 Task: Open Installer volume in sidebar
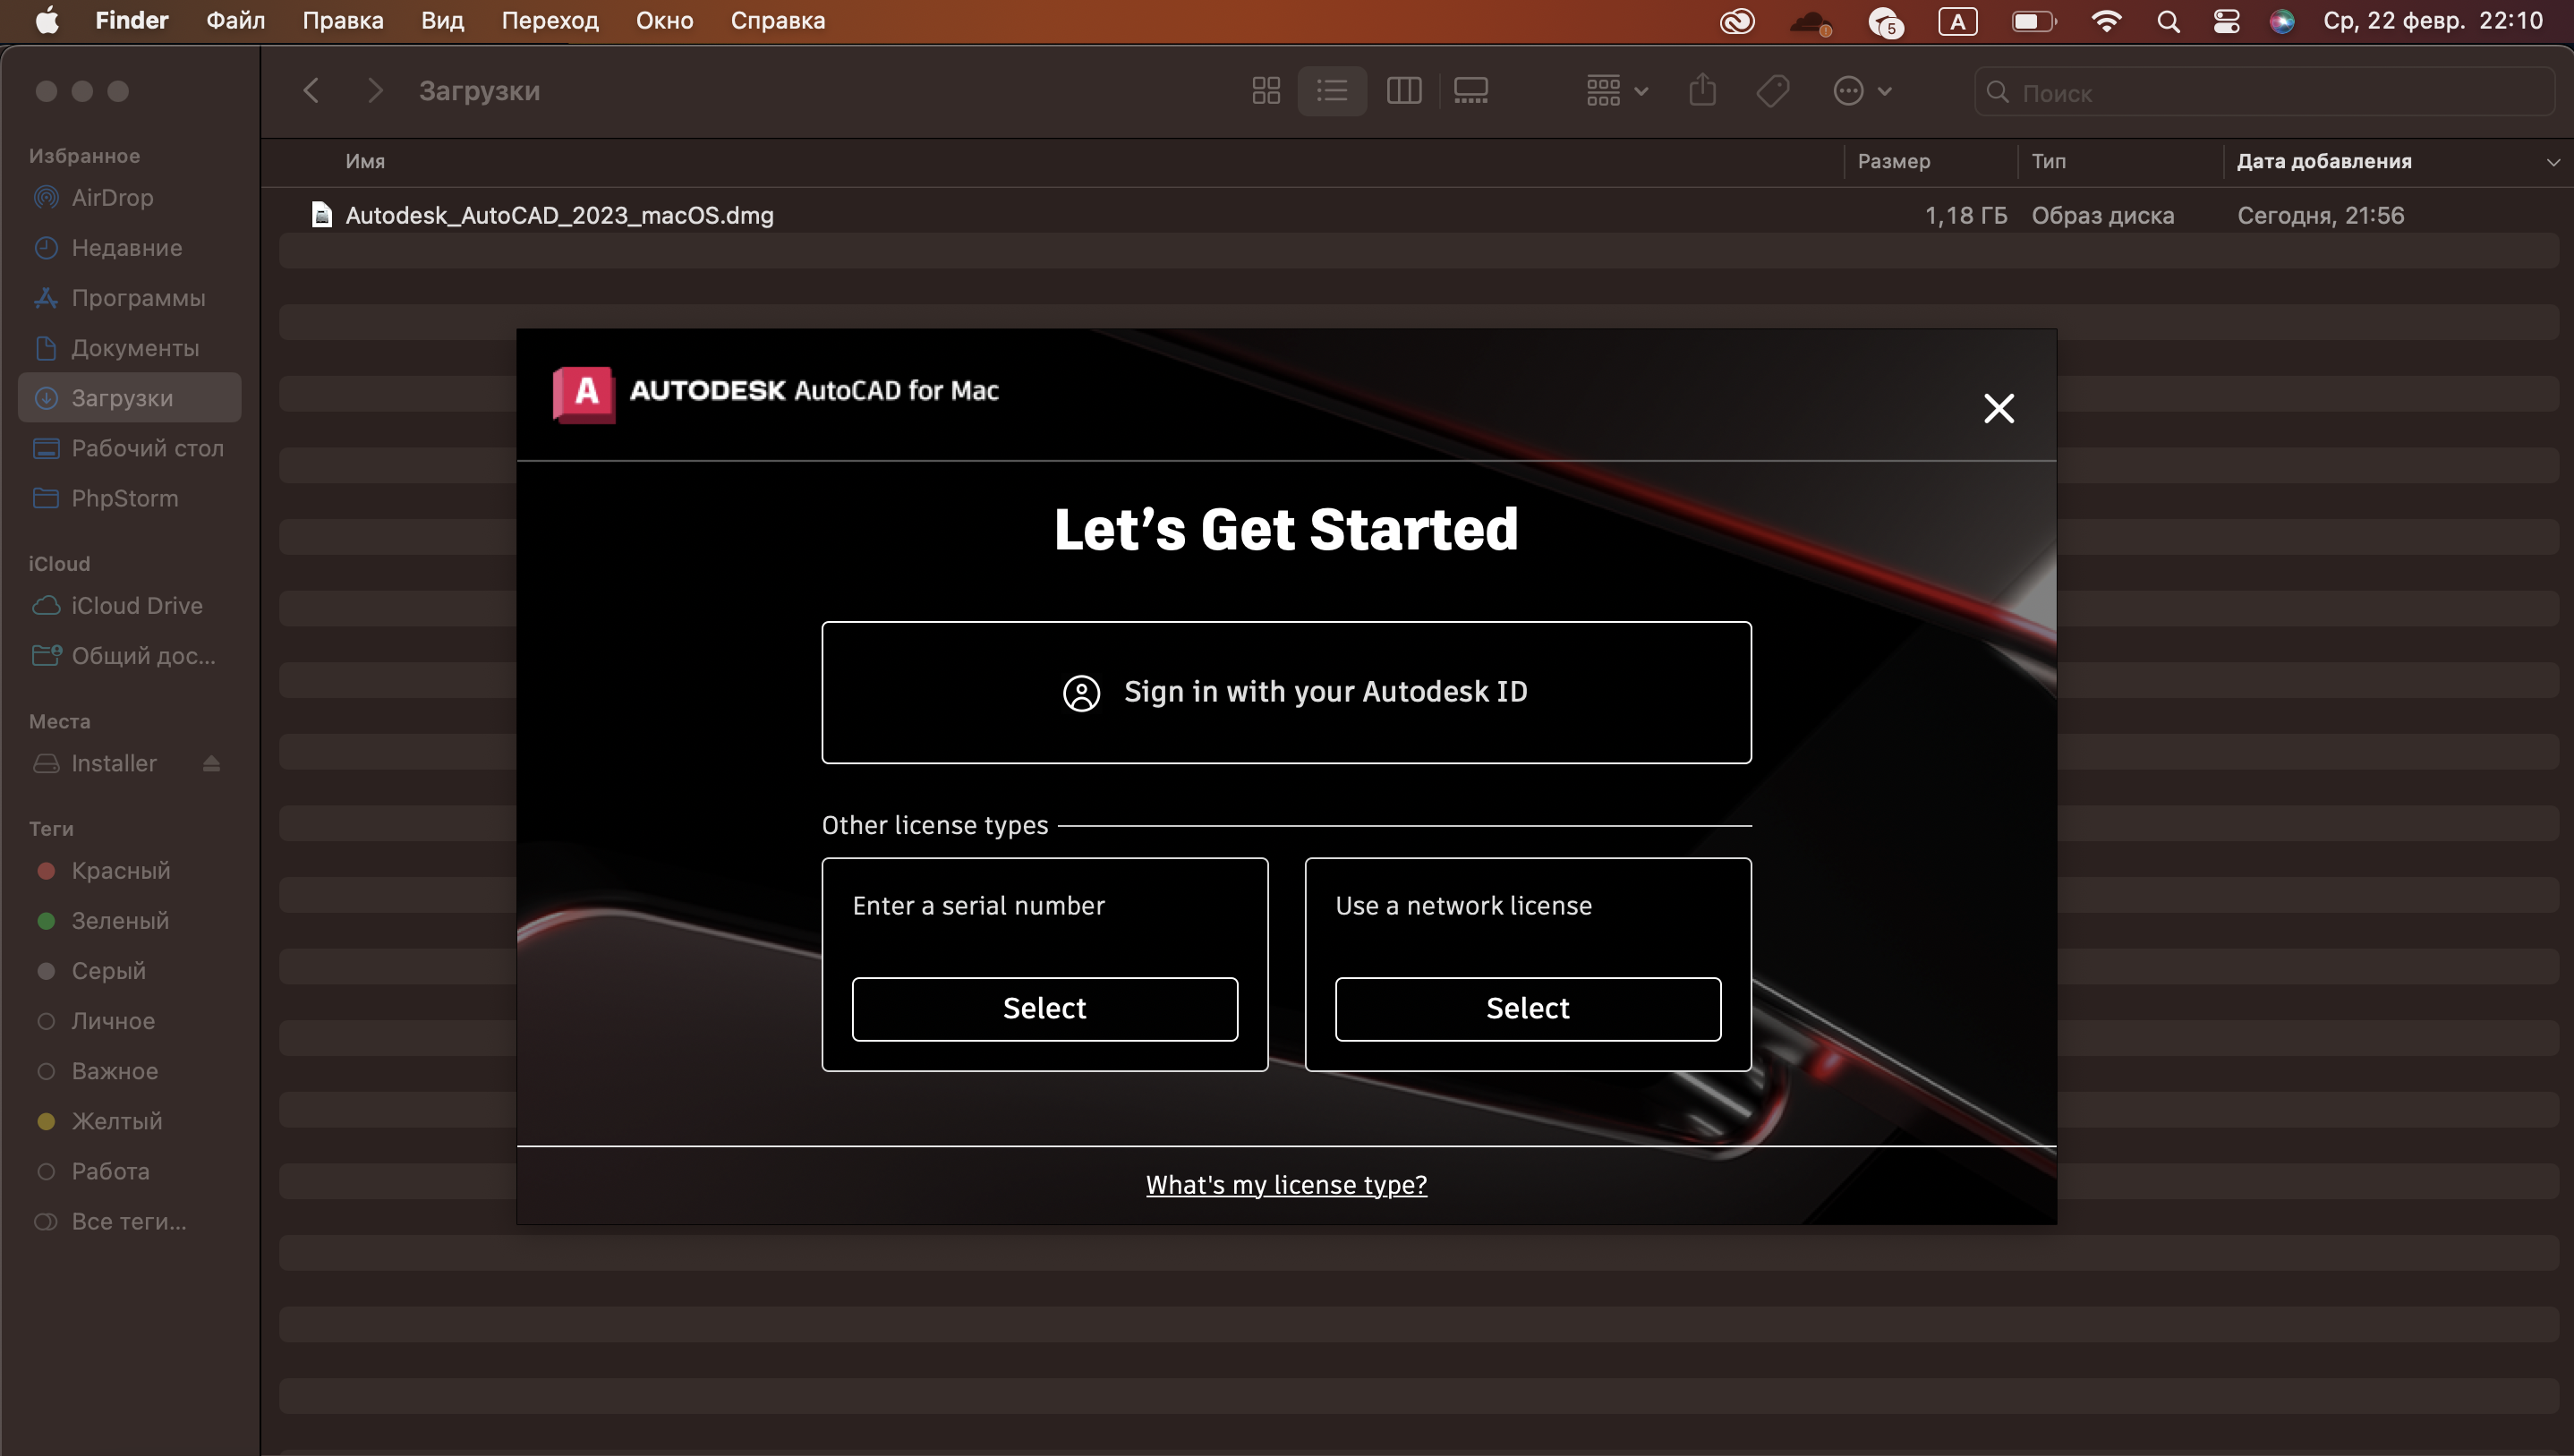[113, 763]
